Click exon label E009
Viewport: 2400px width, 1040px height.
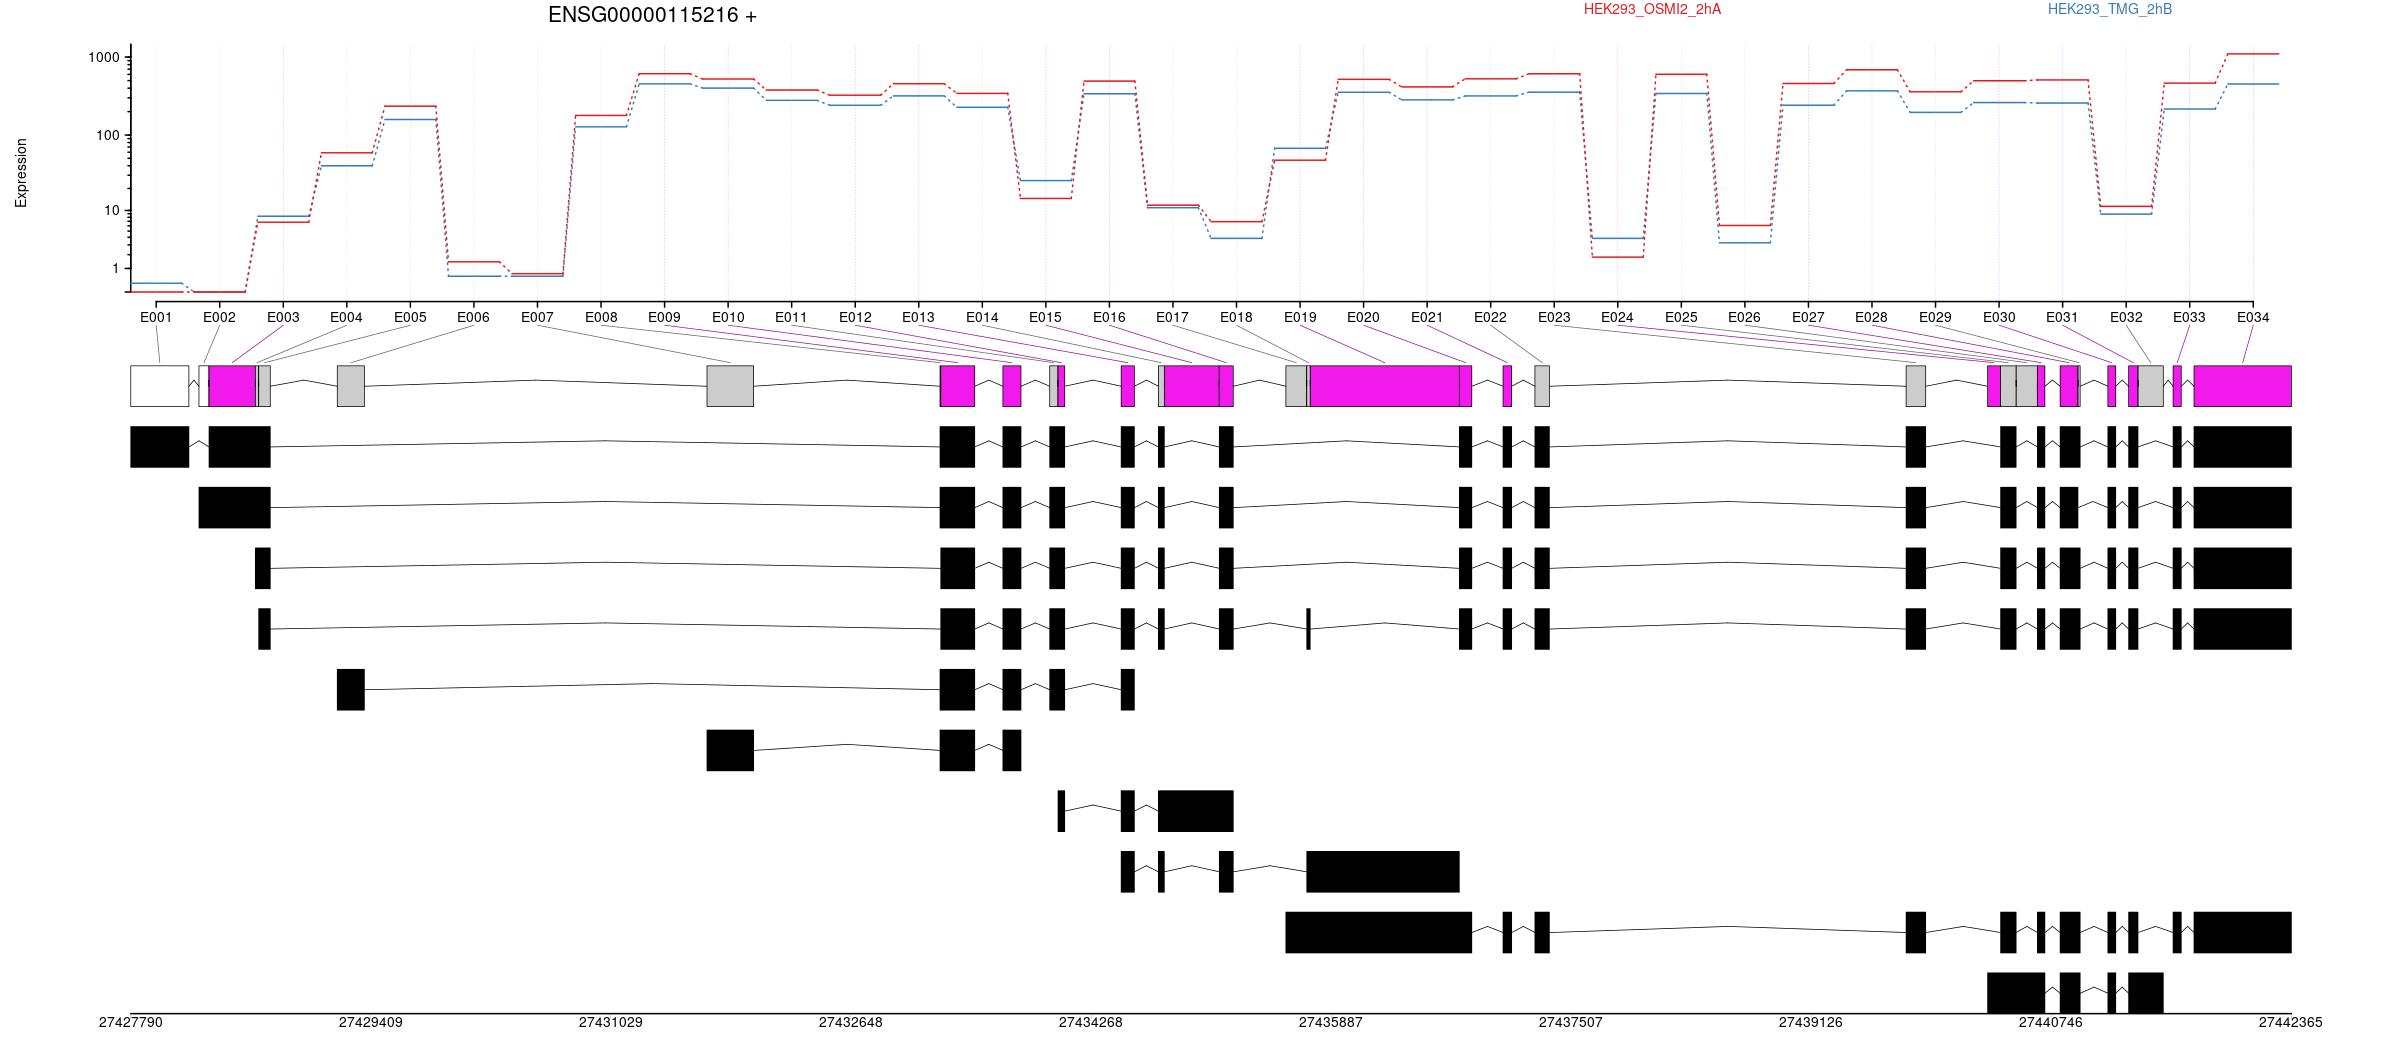[664, 317]
